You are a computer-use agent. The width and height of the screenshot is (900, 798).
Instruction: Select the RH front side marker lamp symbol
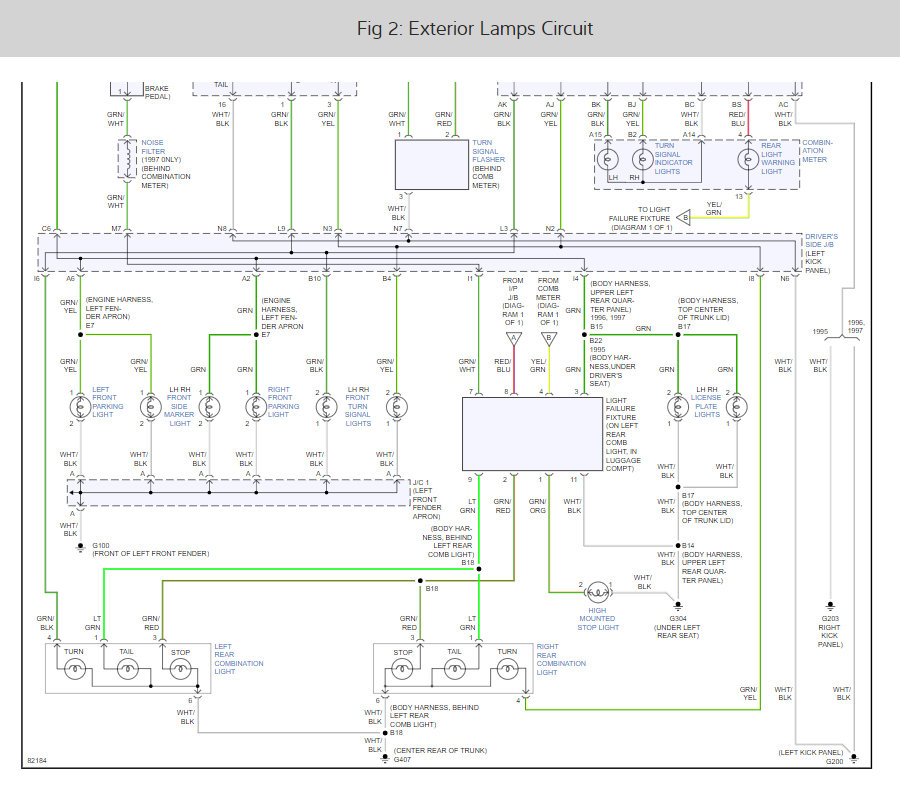click(x=210, y=407)
